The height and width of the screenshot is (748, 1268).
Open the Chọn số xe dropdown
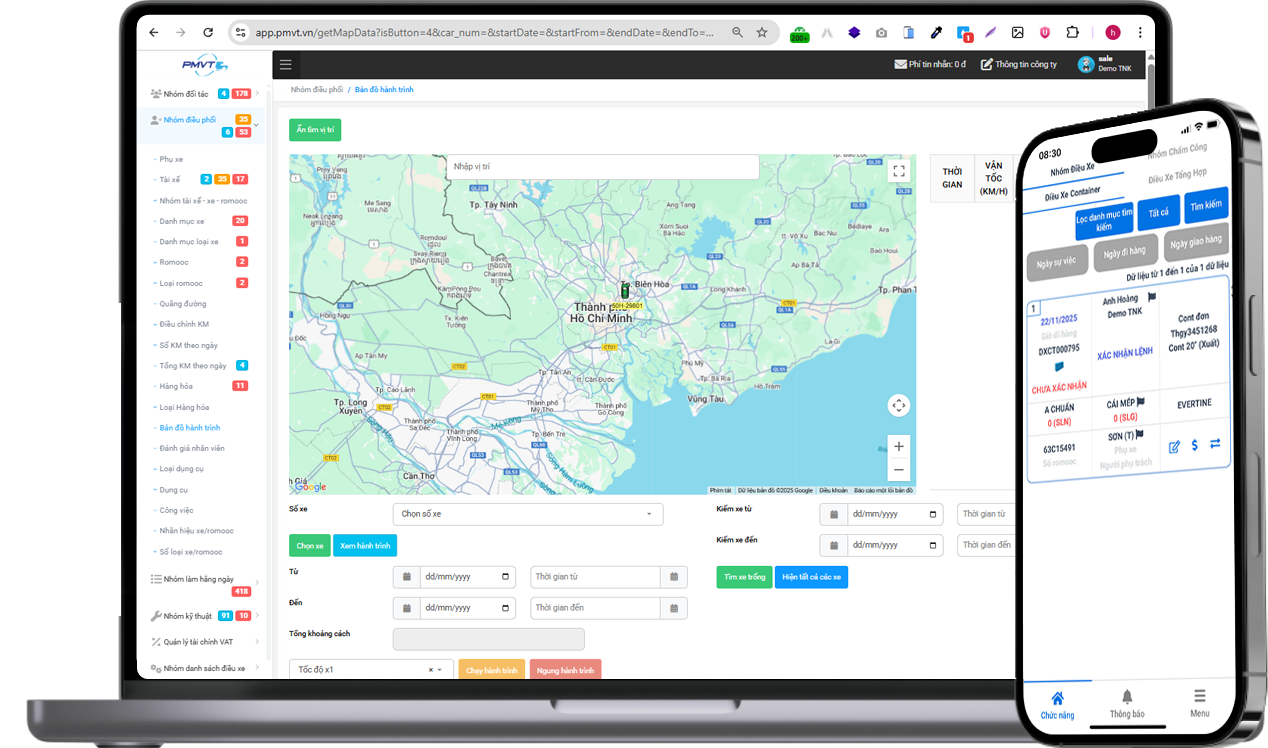click(x=528, y=514)
